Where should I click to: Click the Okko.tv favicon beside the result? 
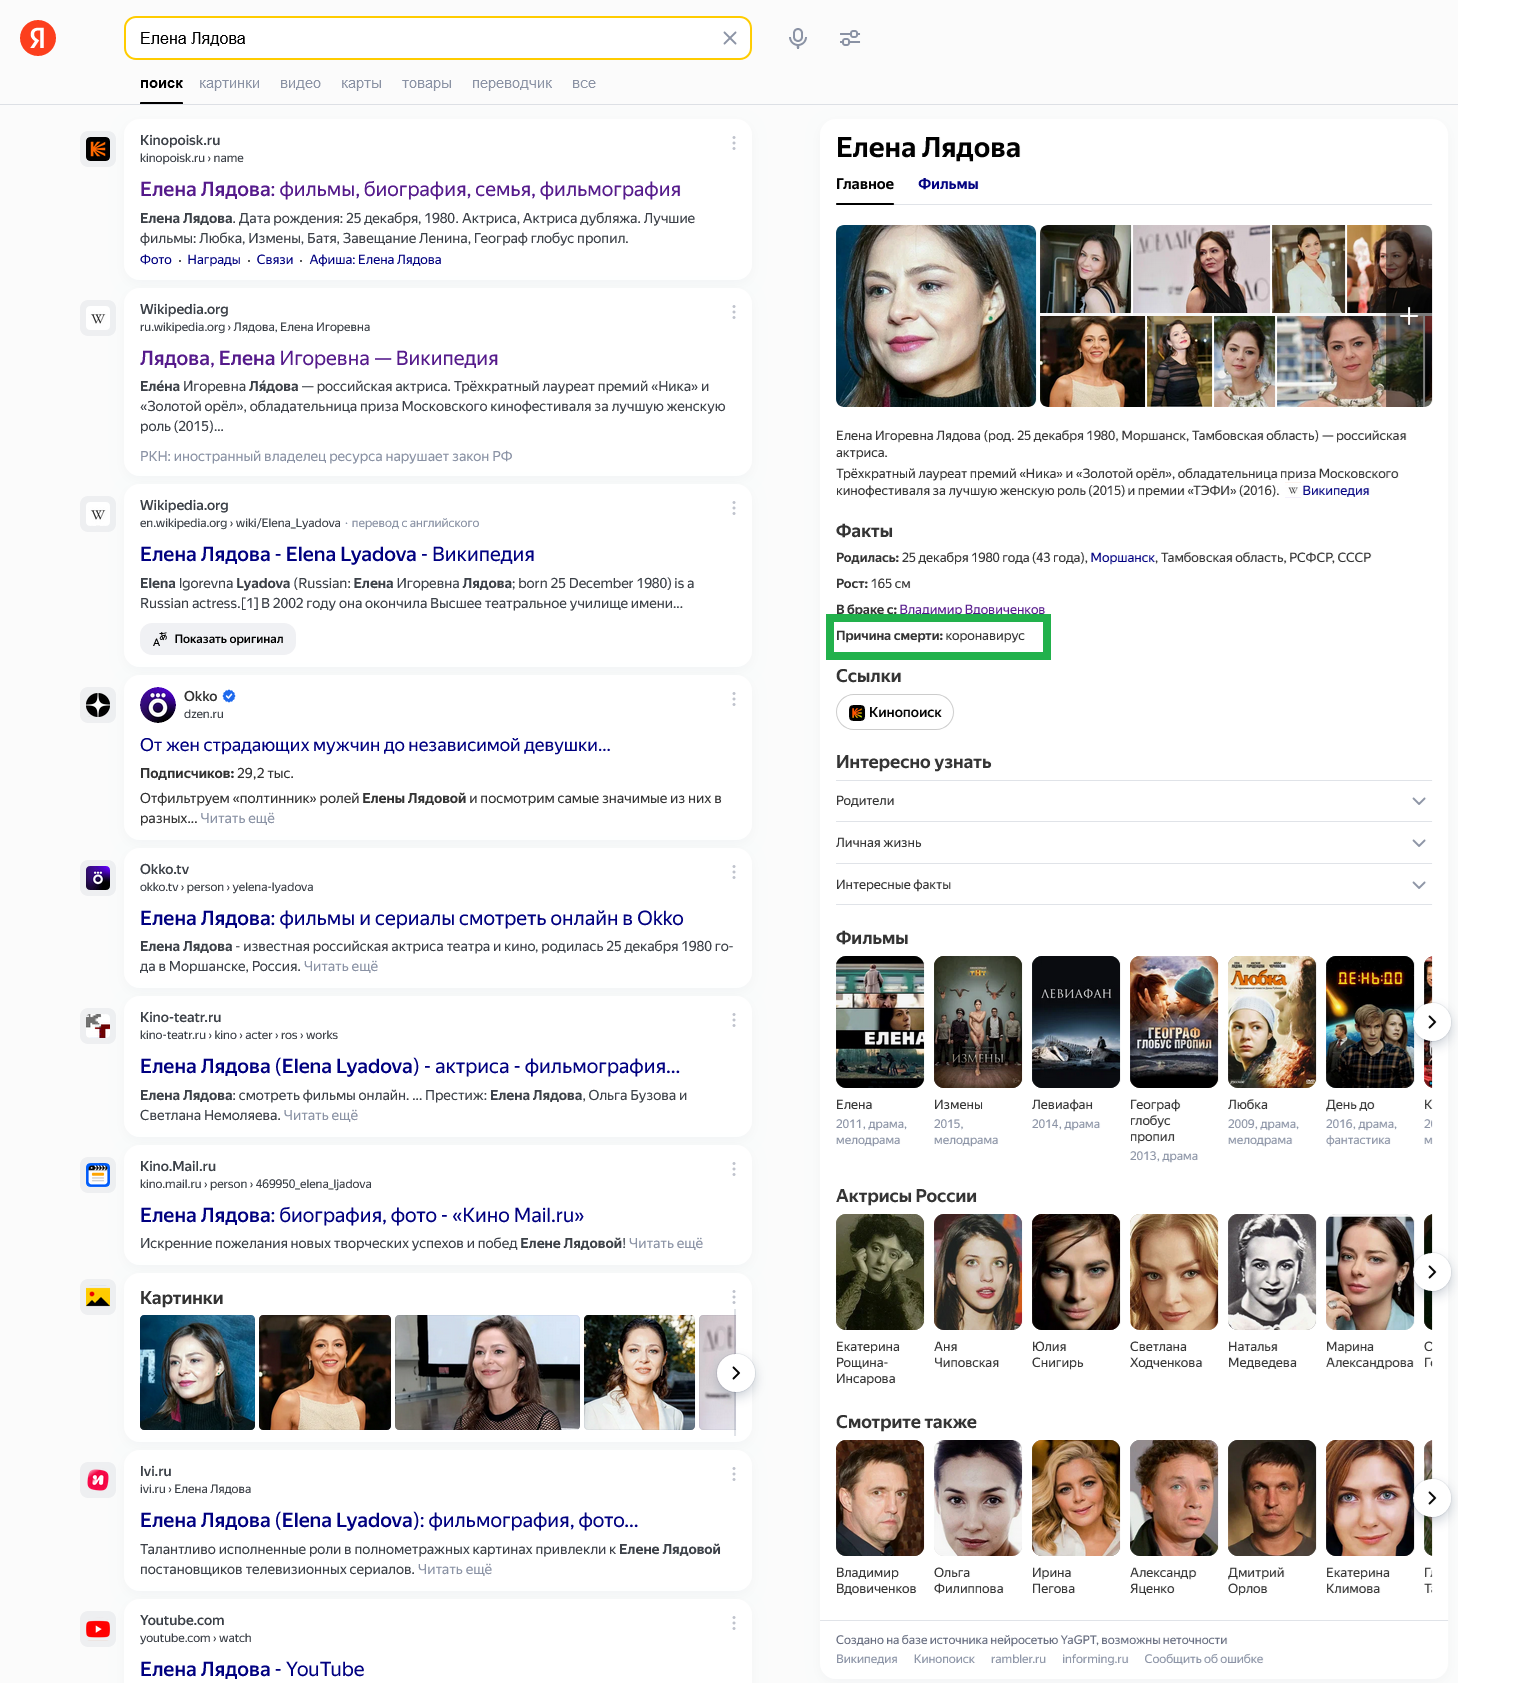pos(98,878)
